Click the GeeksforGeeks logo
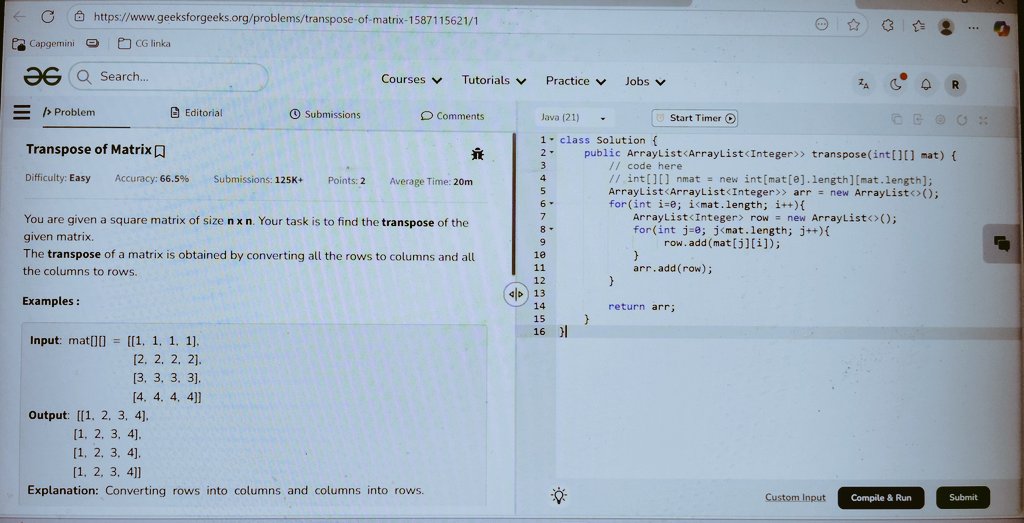Viewport: 1024px width, 523px height. point(42,76)
